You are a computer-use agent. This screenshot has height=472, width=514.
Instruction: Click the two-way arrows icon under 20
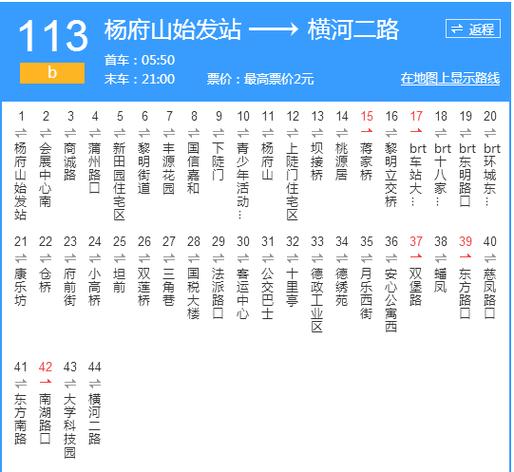[490, 133]
